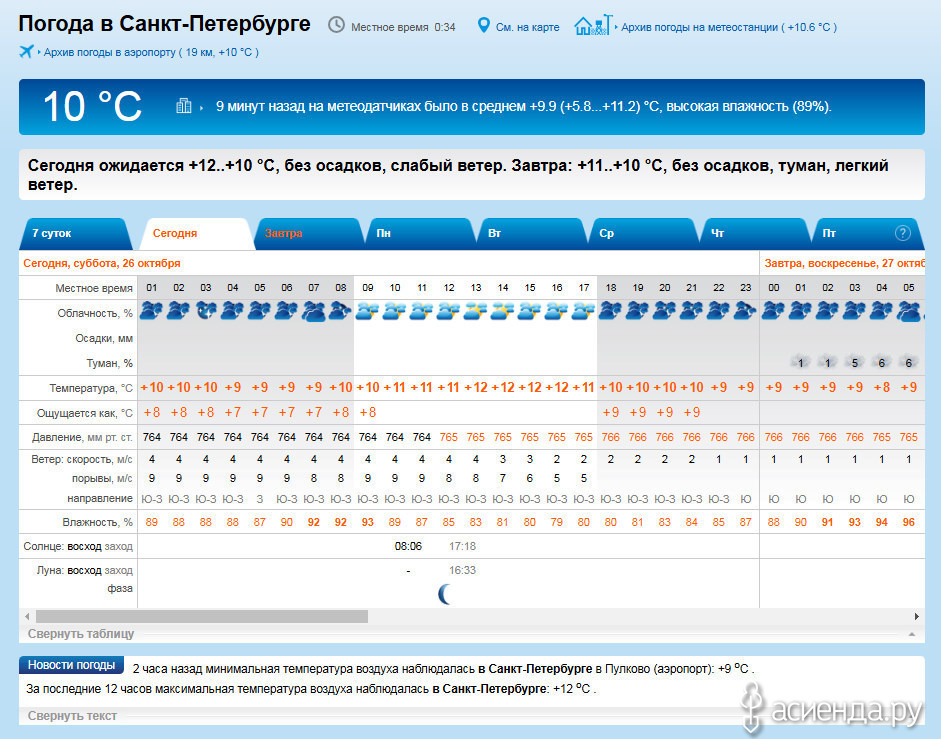Click Завтра, воскресенье, 27 header
941x739 pixels.
point(844,263)
